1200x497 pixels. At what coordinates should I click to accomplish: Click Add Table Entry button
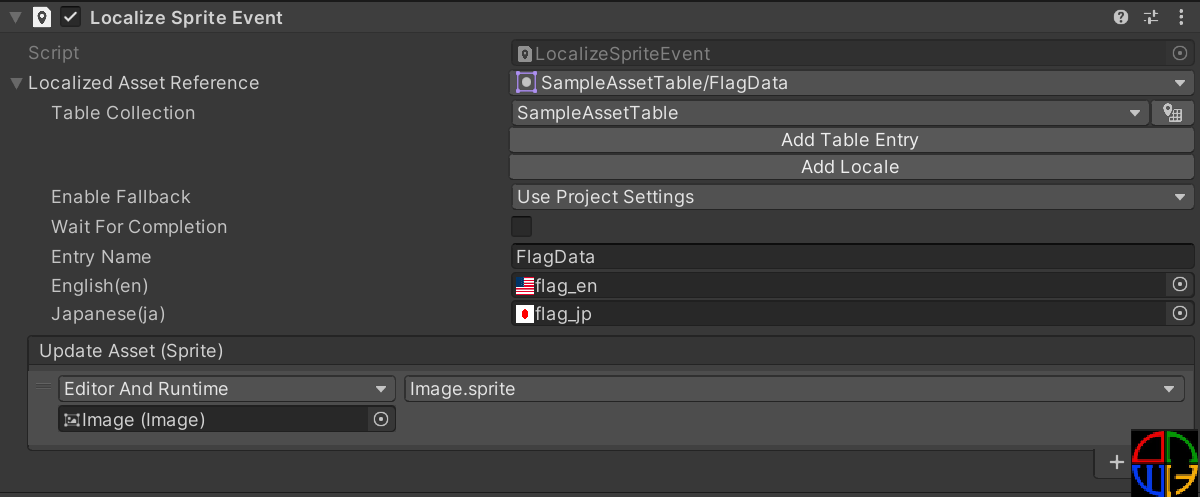point(851,140)
